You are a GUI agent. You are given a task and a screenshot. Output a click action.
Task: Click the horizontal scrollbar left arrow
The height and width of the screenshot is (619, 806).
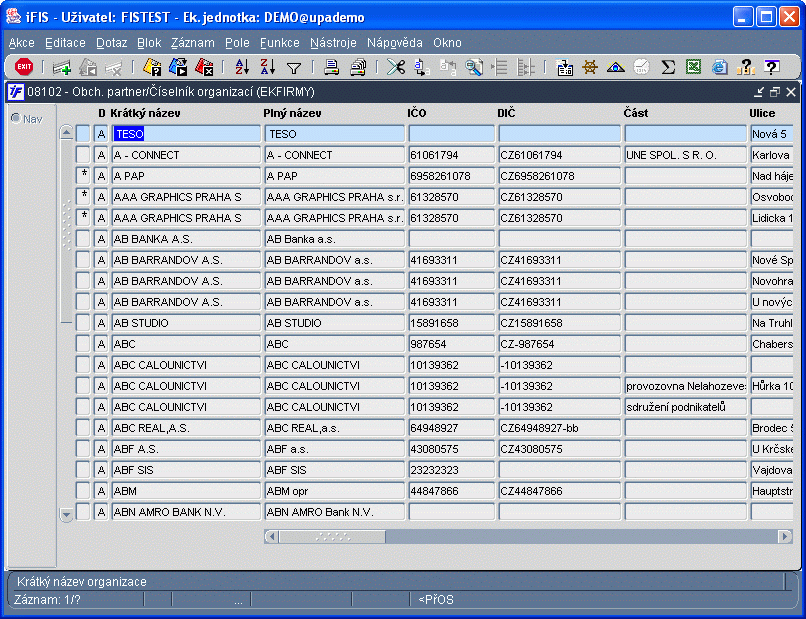pos(272,537)
